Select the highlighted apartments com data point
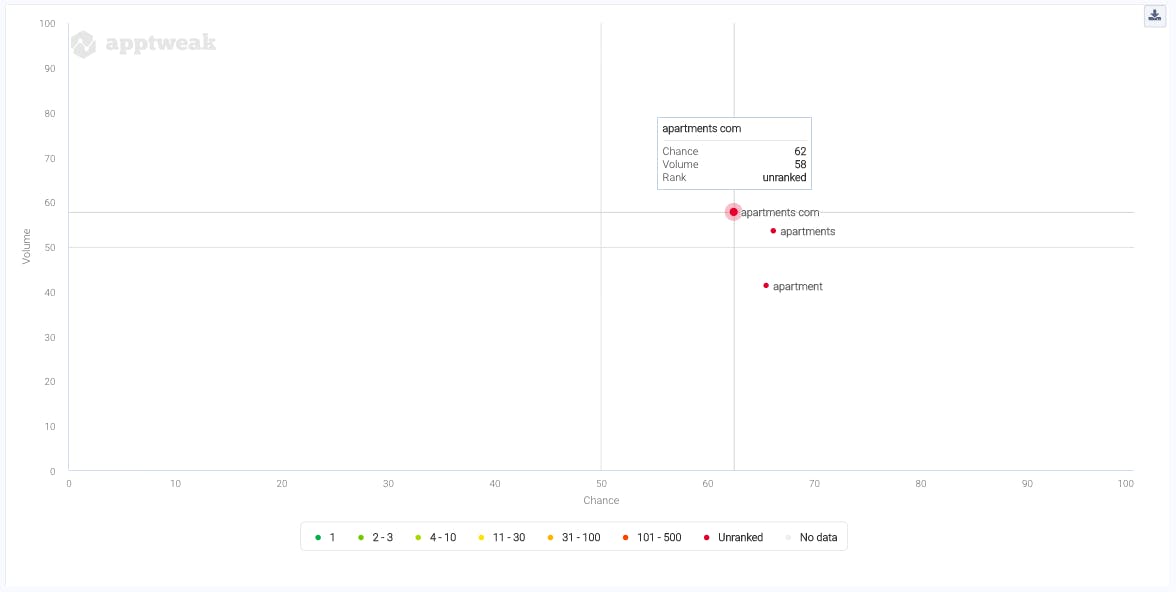Viewport: 1176px width, 592px height. point(733,212)
